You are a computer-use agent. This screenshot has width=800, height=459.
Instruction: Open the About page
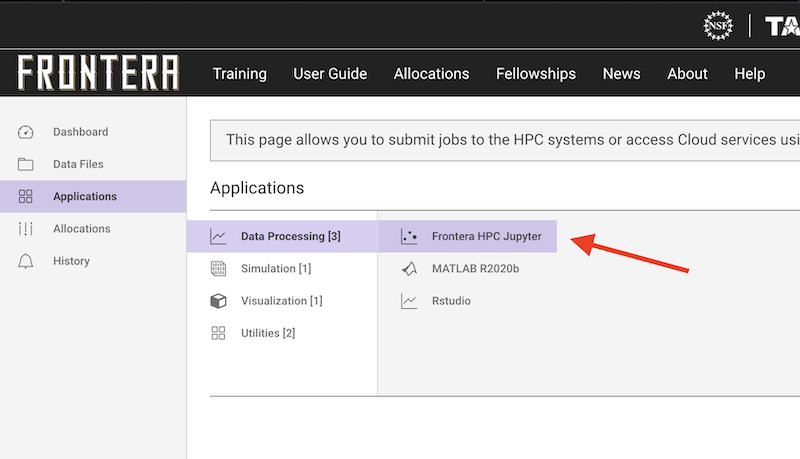[x=687, y=74]
